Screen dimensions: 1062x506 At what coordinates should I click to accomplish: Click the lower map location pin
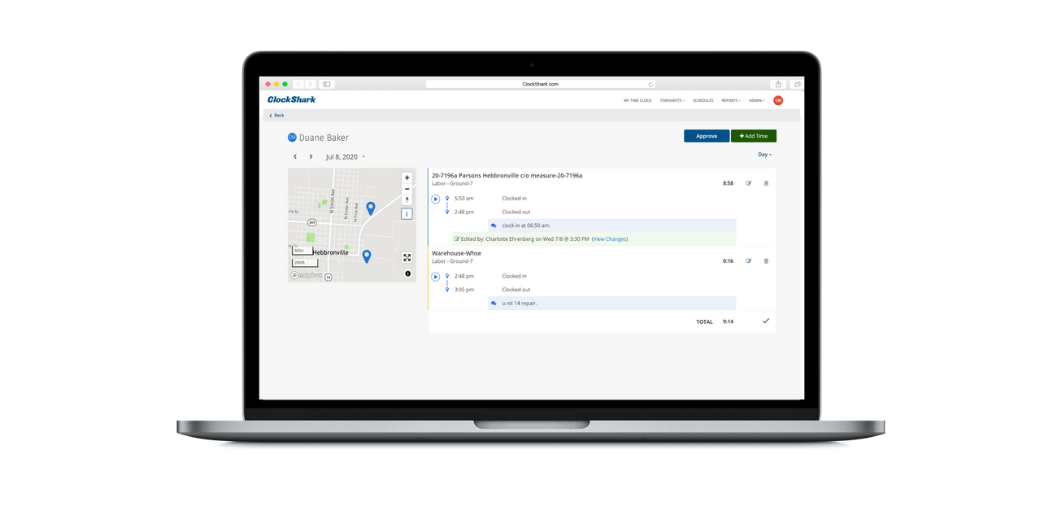(366, 257)
